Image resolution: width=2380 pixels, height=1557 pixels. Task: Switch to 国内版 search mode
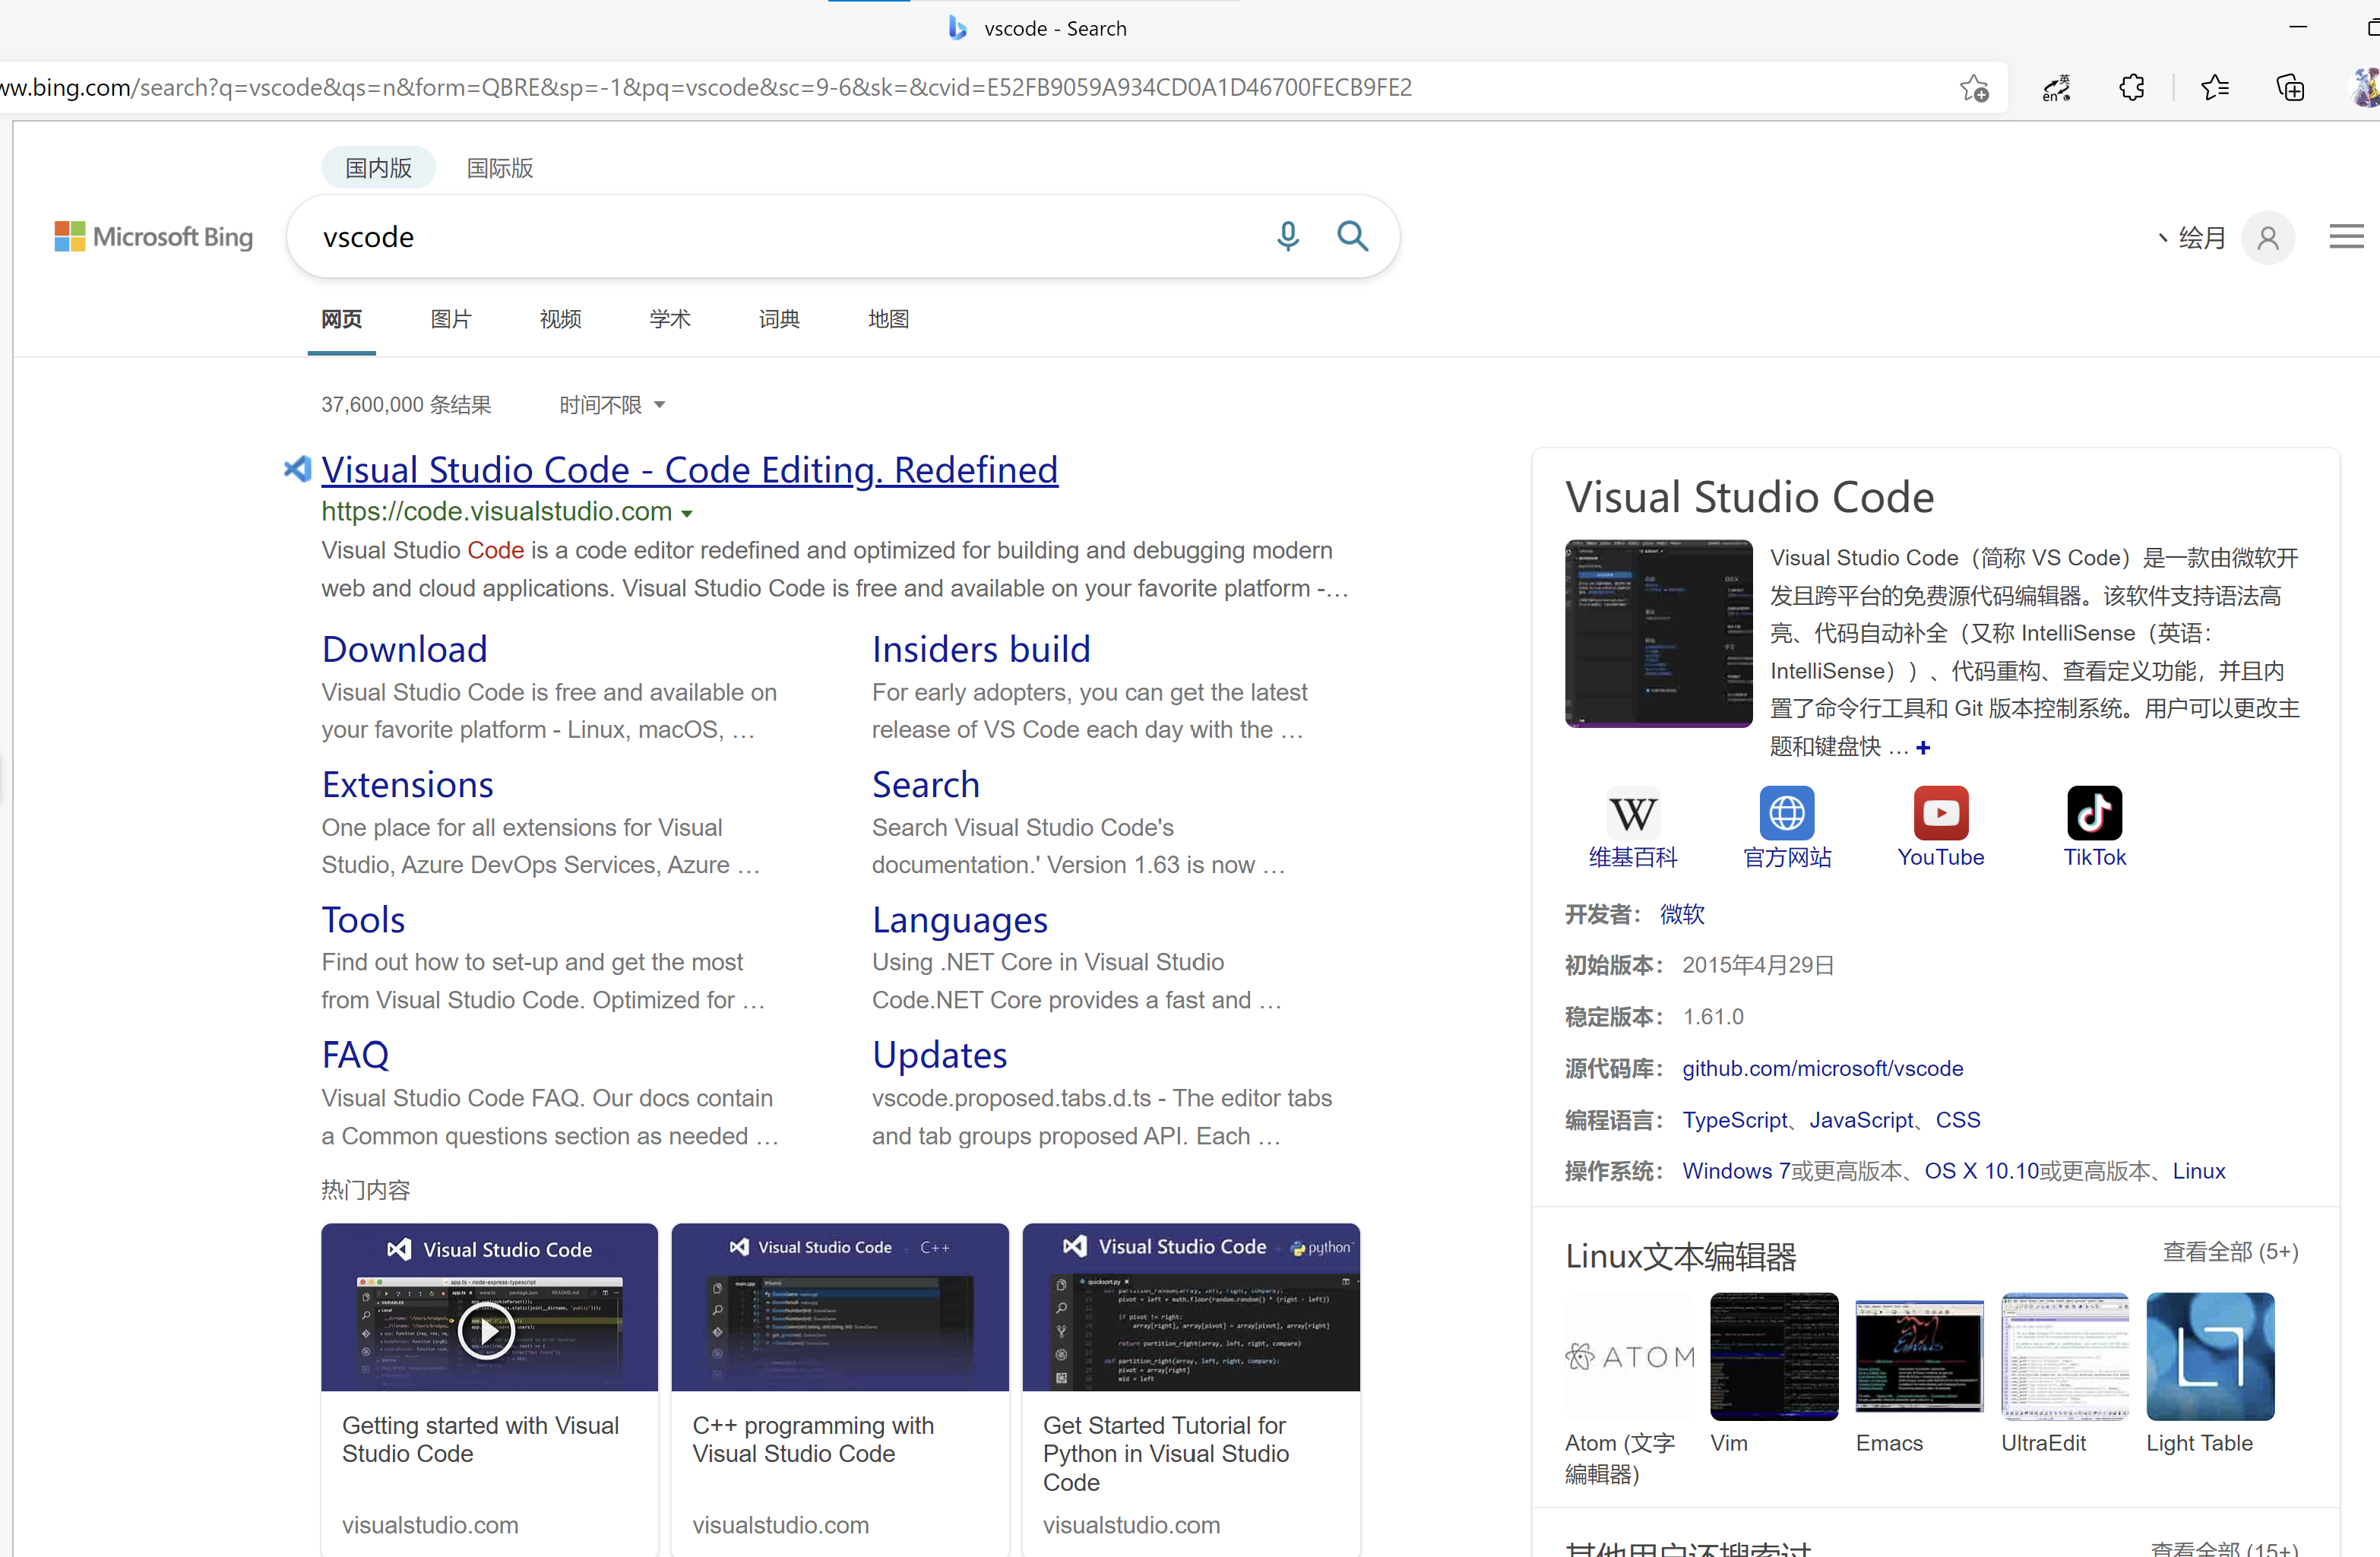(378, 168)
